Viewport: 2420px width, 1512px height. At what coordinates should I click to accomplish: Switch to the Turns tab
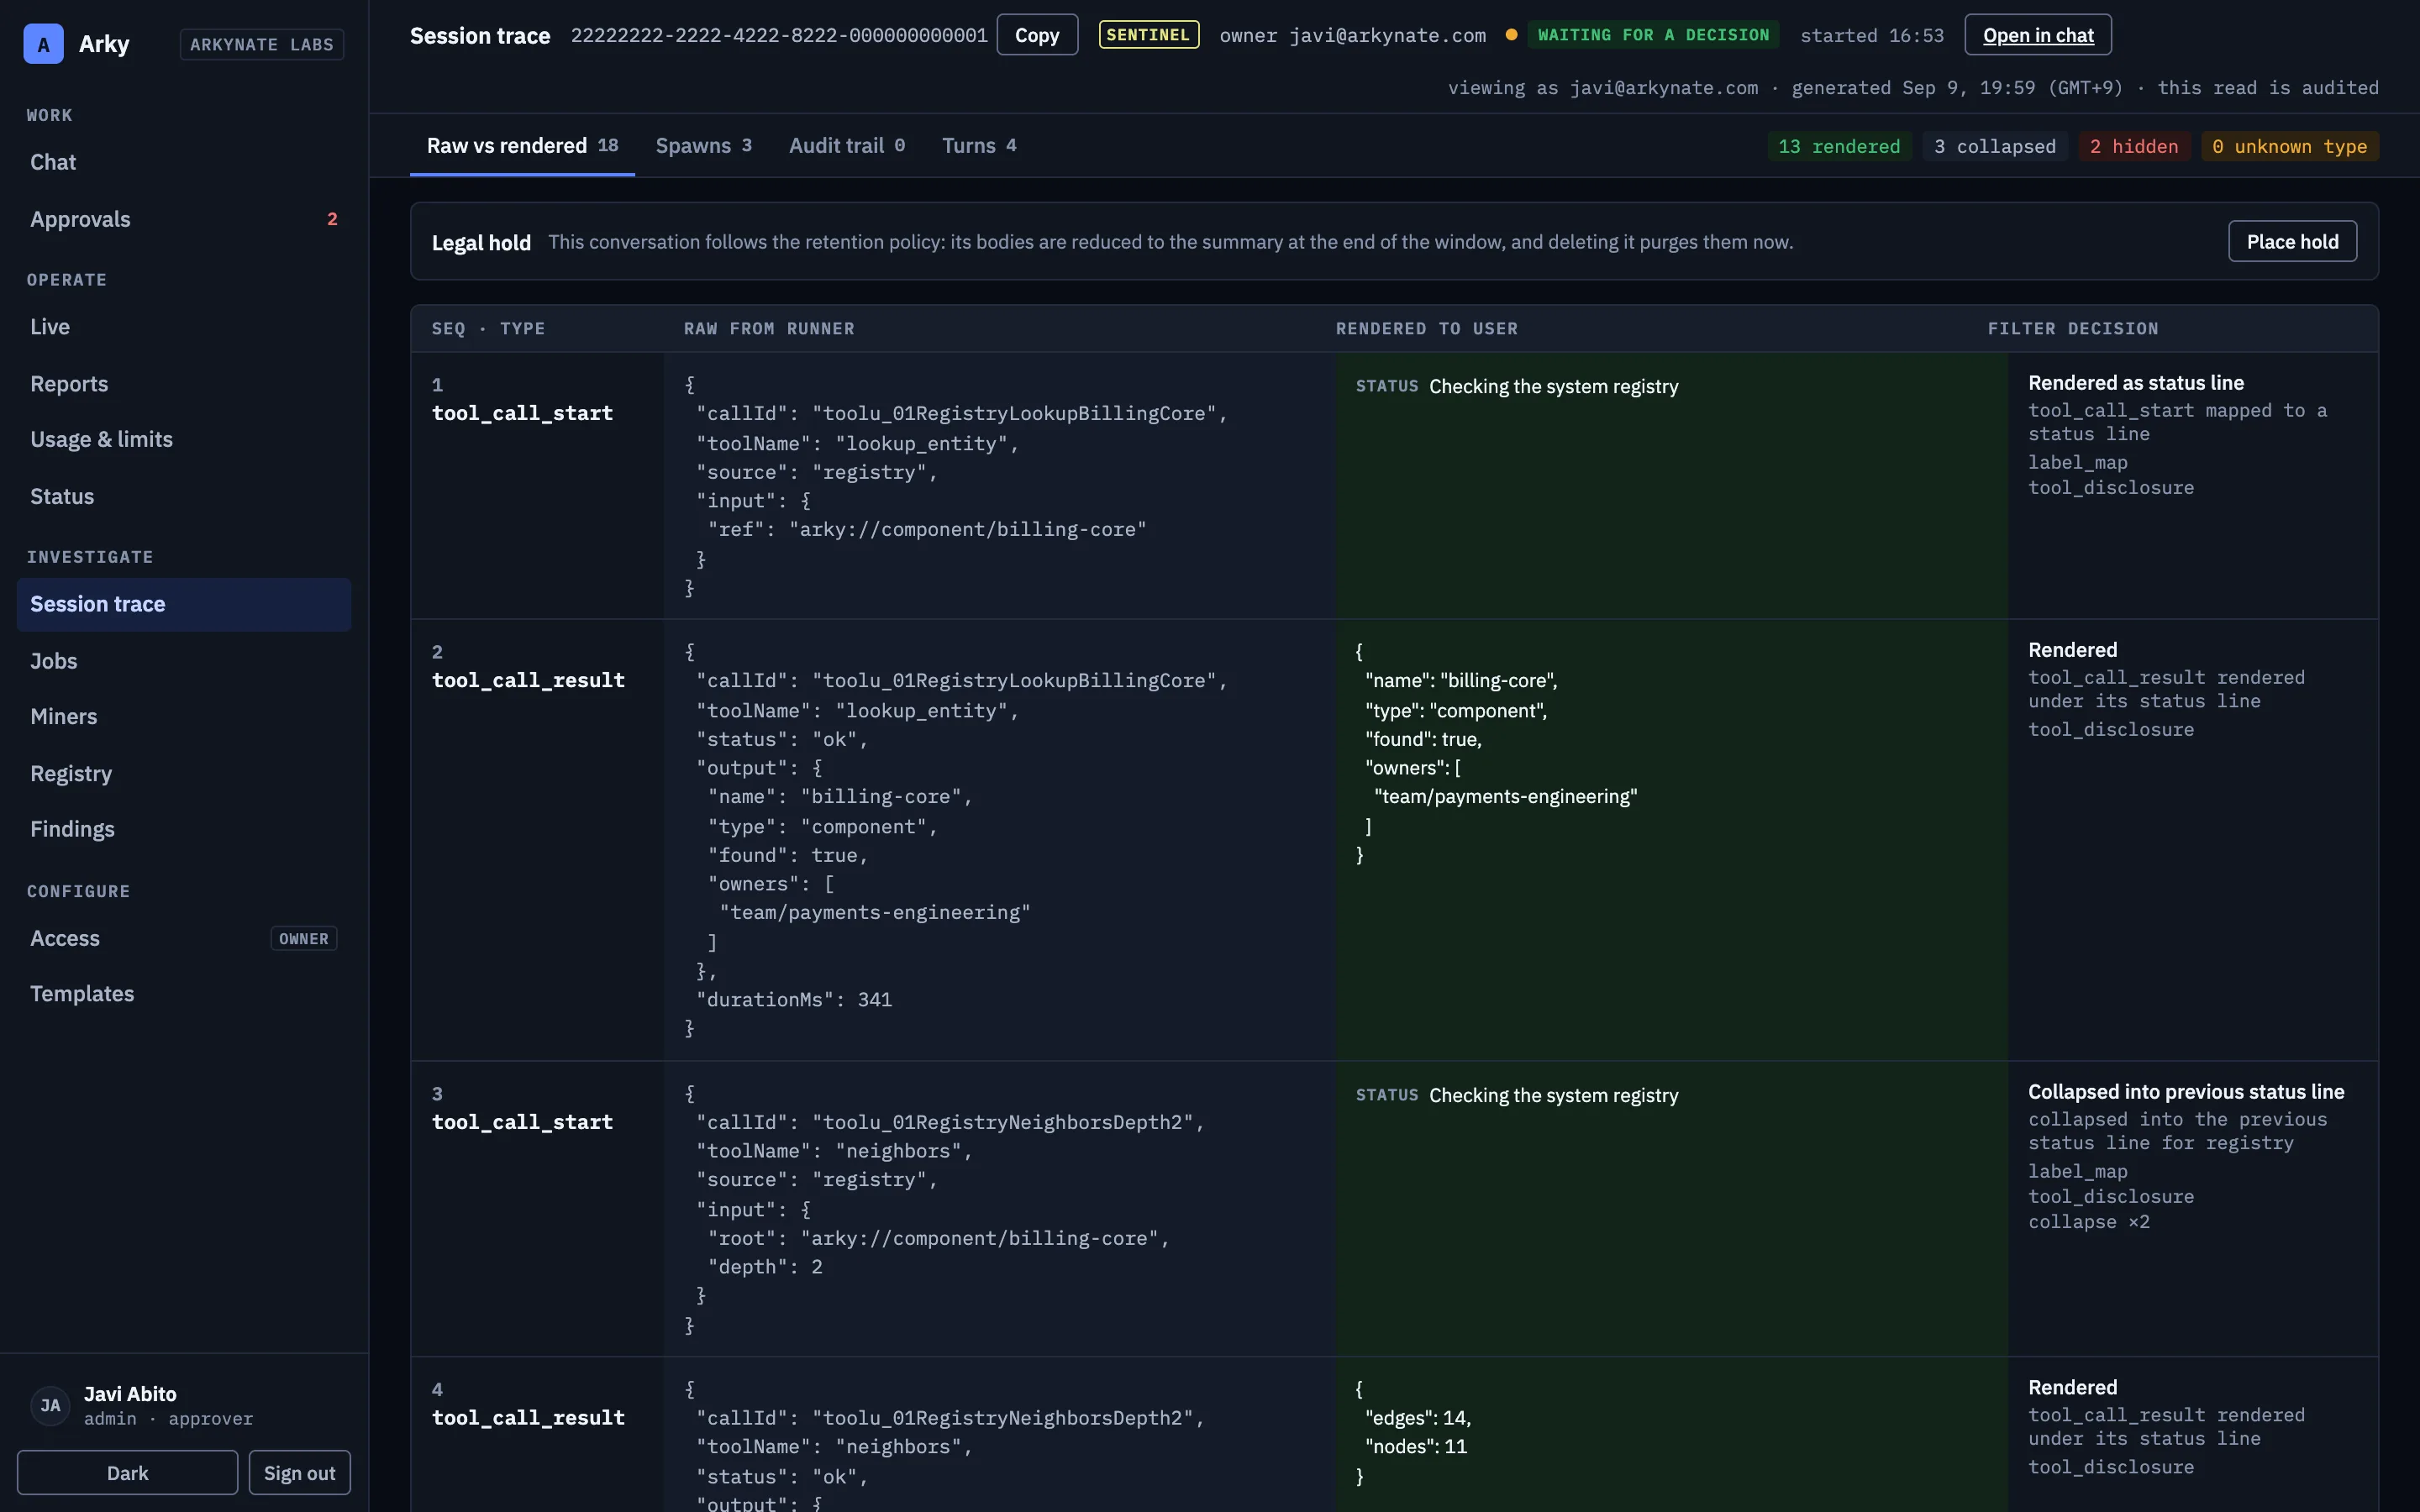coord(979,146)
